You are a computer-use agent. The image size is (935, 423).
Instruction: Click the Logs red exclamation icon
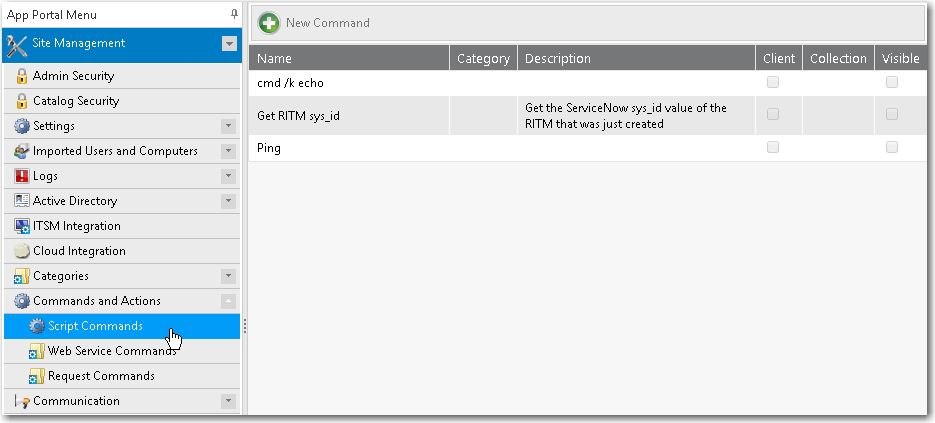point(22,176)
